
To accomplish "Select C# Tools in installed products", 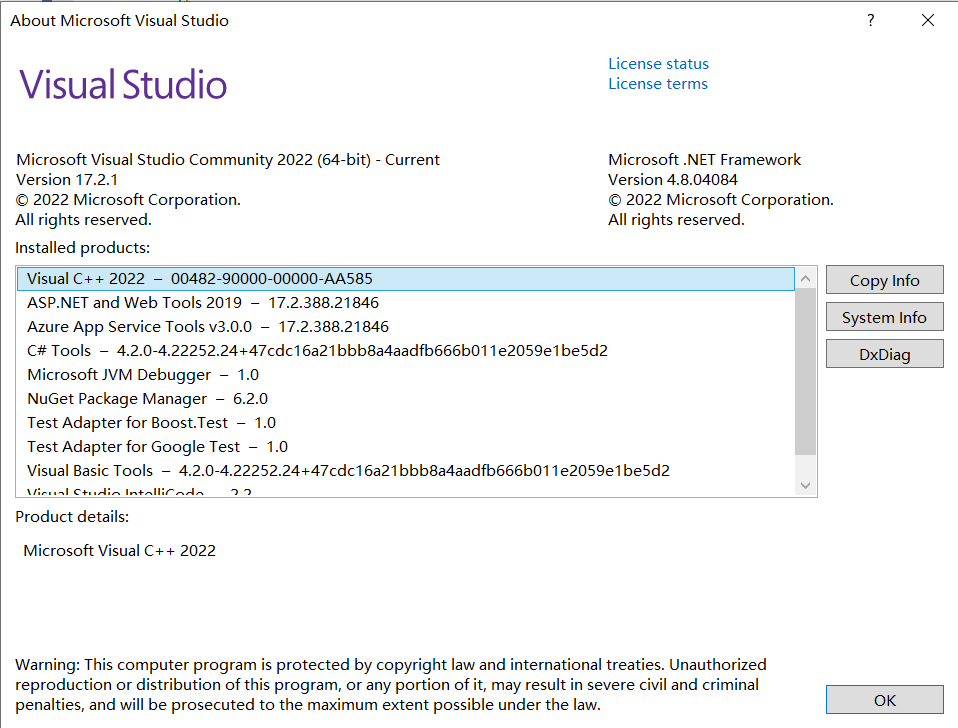I will coord(200,350).
